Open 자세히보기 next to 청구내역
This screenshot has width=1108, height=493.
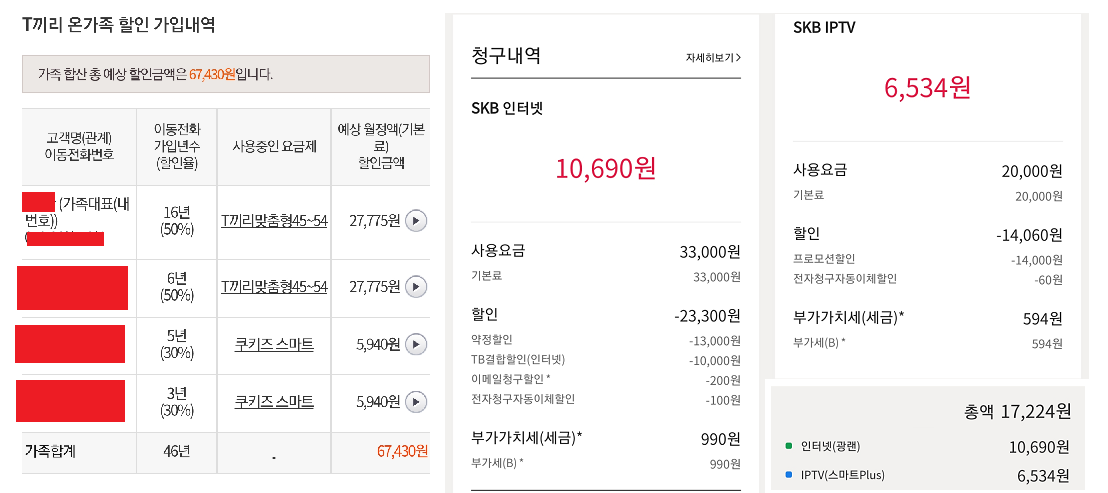[713, 58]
